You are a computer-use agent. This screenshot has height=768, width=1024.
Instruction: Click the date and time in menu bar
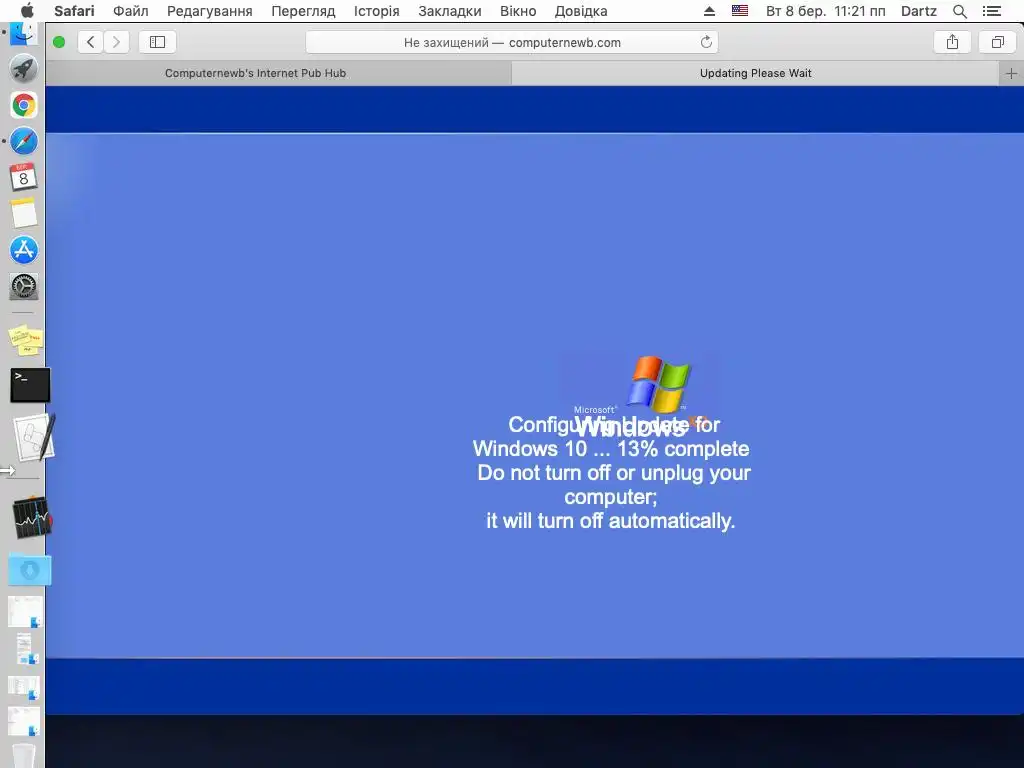tap(825, 11)
